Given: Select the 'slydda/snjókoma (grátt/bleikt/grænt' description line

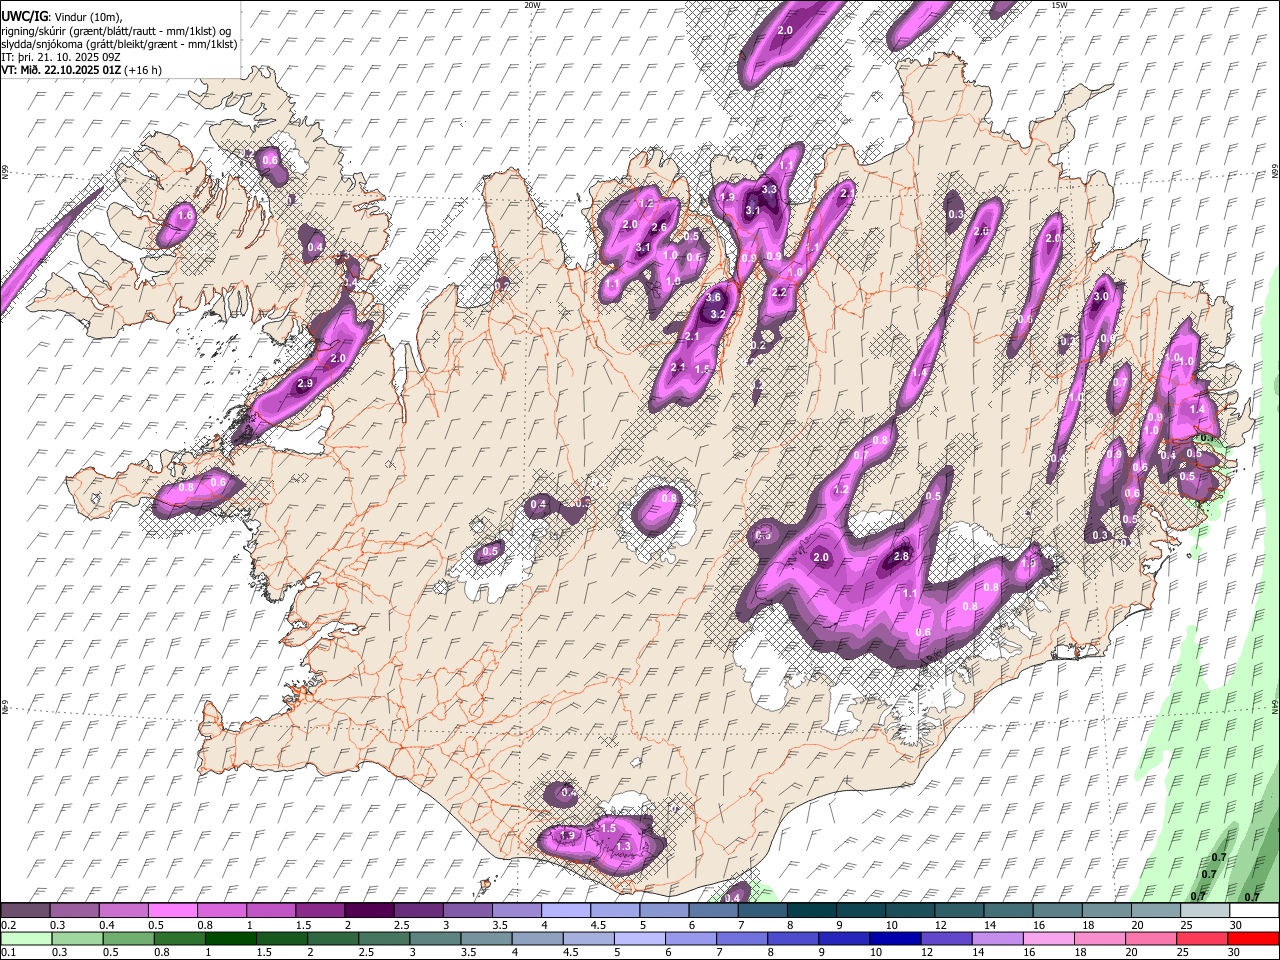Looking at the screenshot, I should click(x=120, y=44).
